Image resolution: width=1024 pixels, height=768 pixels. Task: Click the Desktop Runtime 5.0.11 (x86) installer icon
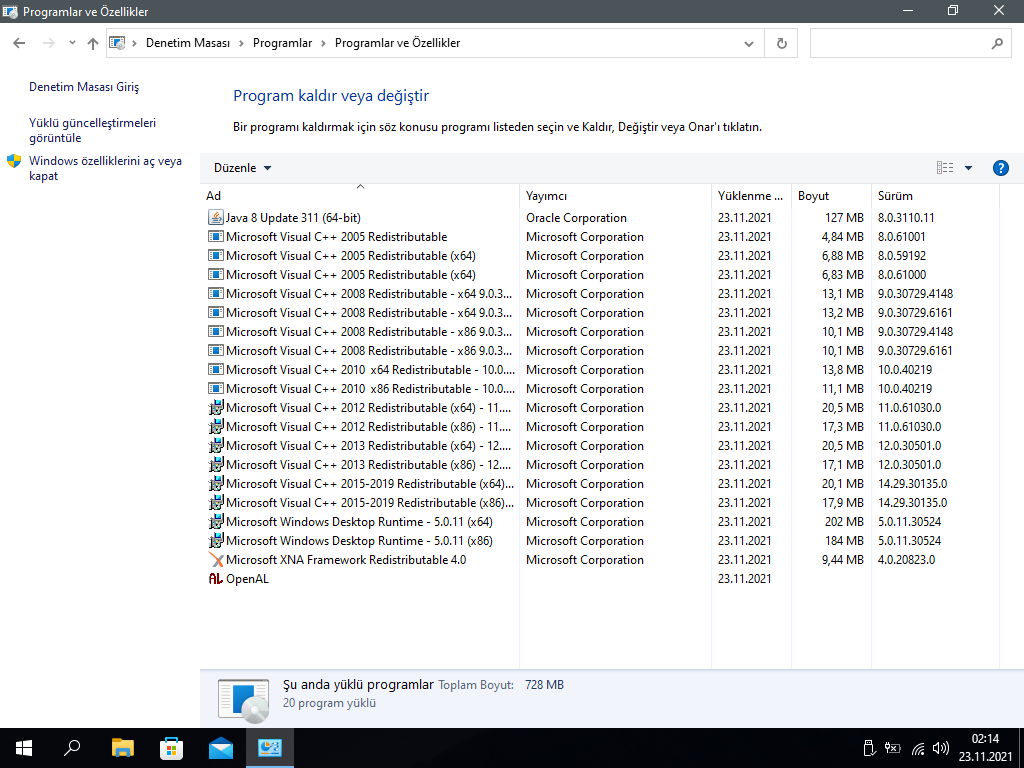(216, 541)
